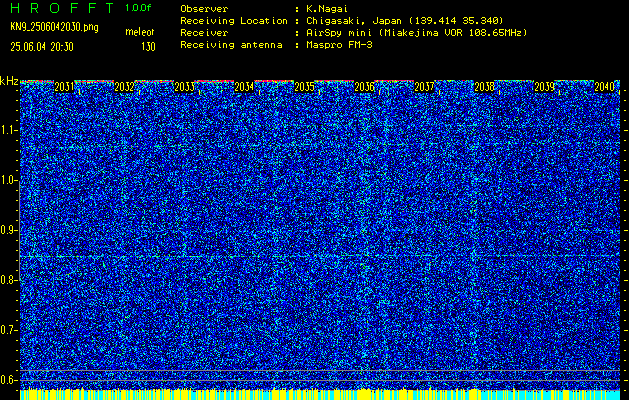Select observer name K.Nagai
The image size is (629, 400).
(327, 9)
